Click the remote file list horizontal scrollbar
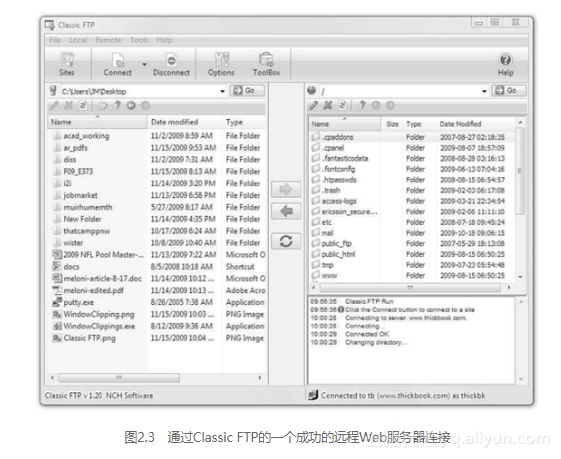The image size is (561, 459). point(411,287)
